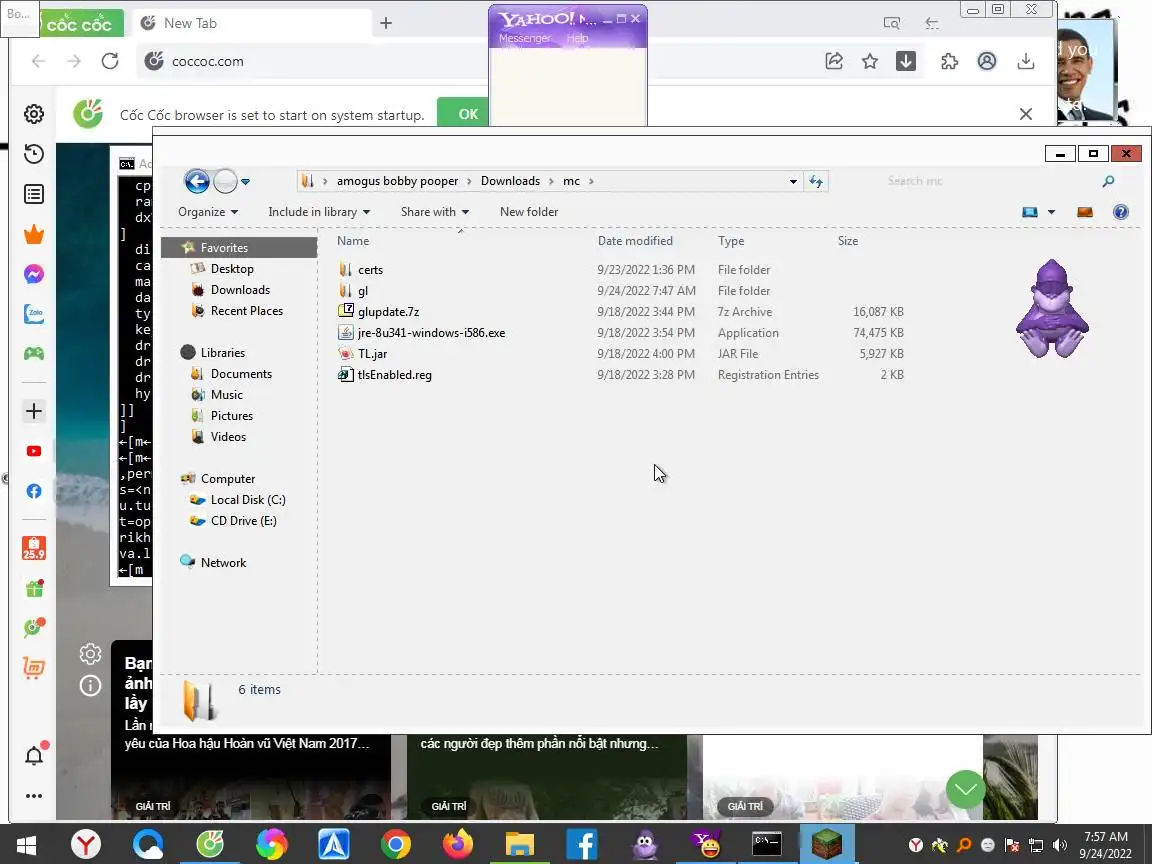
Task: Go back in Explorer window
Action: [x=197, y=181]
